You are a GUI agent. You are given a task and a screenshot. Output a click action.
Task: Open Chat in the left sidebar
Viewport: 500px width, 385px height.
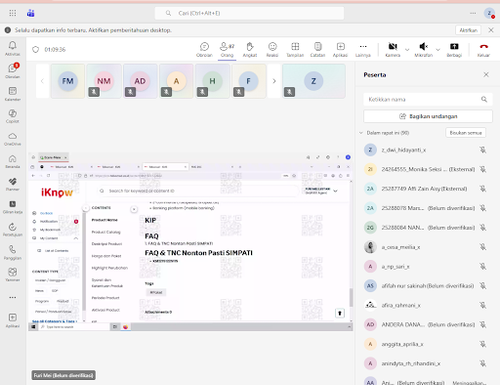pyautogui.click(x=12, y=71)
